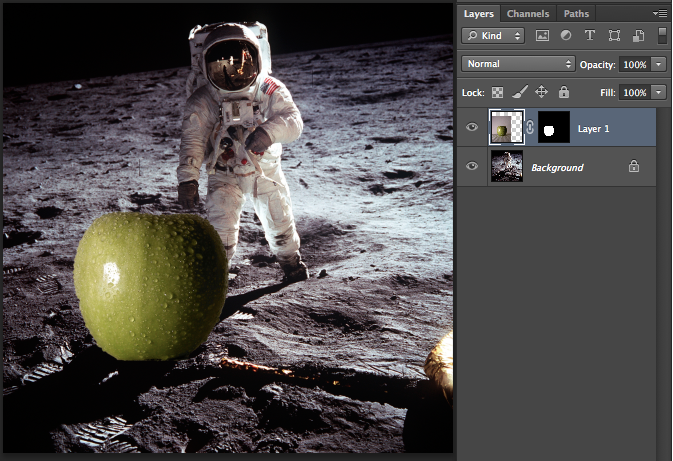Viewport: 673px width, 461px height.
Task: Click the lock all padlock icon
Action: point(563,92)
